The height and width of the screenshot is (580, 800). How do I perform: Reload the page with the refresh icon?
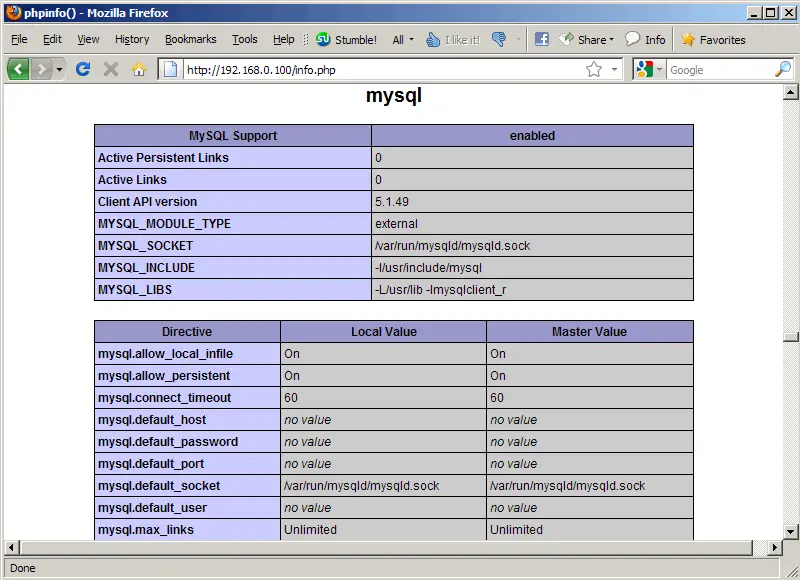[x=84, y=69]
